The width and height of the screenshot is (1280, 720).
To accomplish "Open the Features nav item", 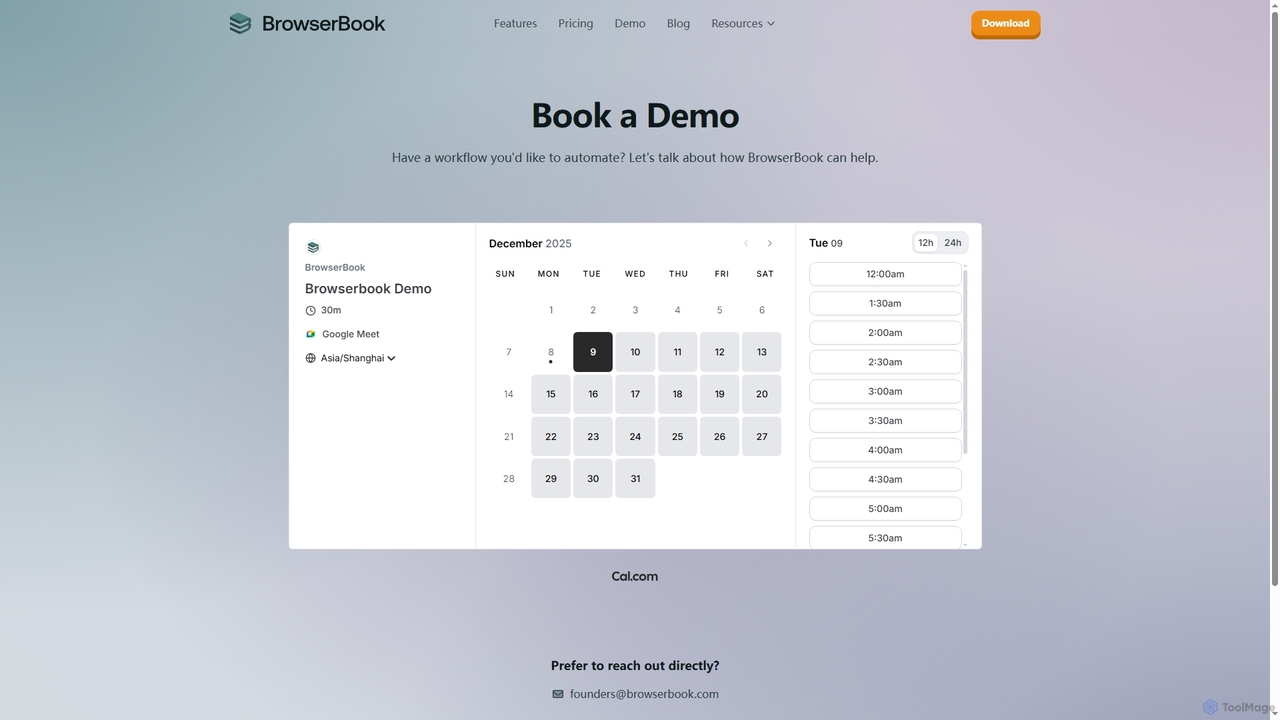I will (515, 23).
